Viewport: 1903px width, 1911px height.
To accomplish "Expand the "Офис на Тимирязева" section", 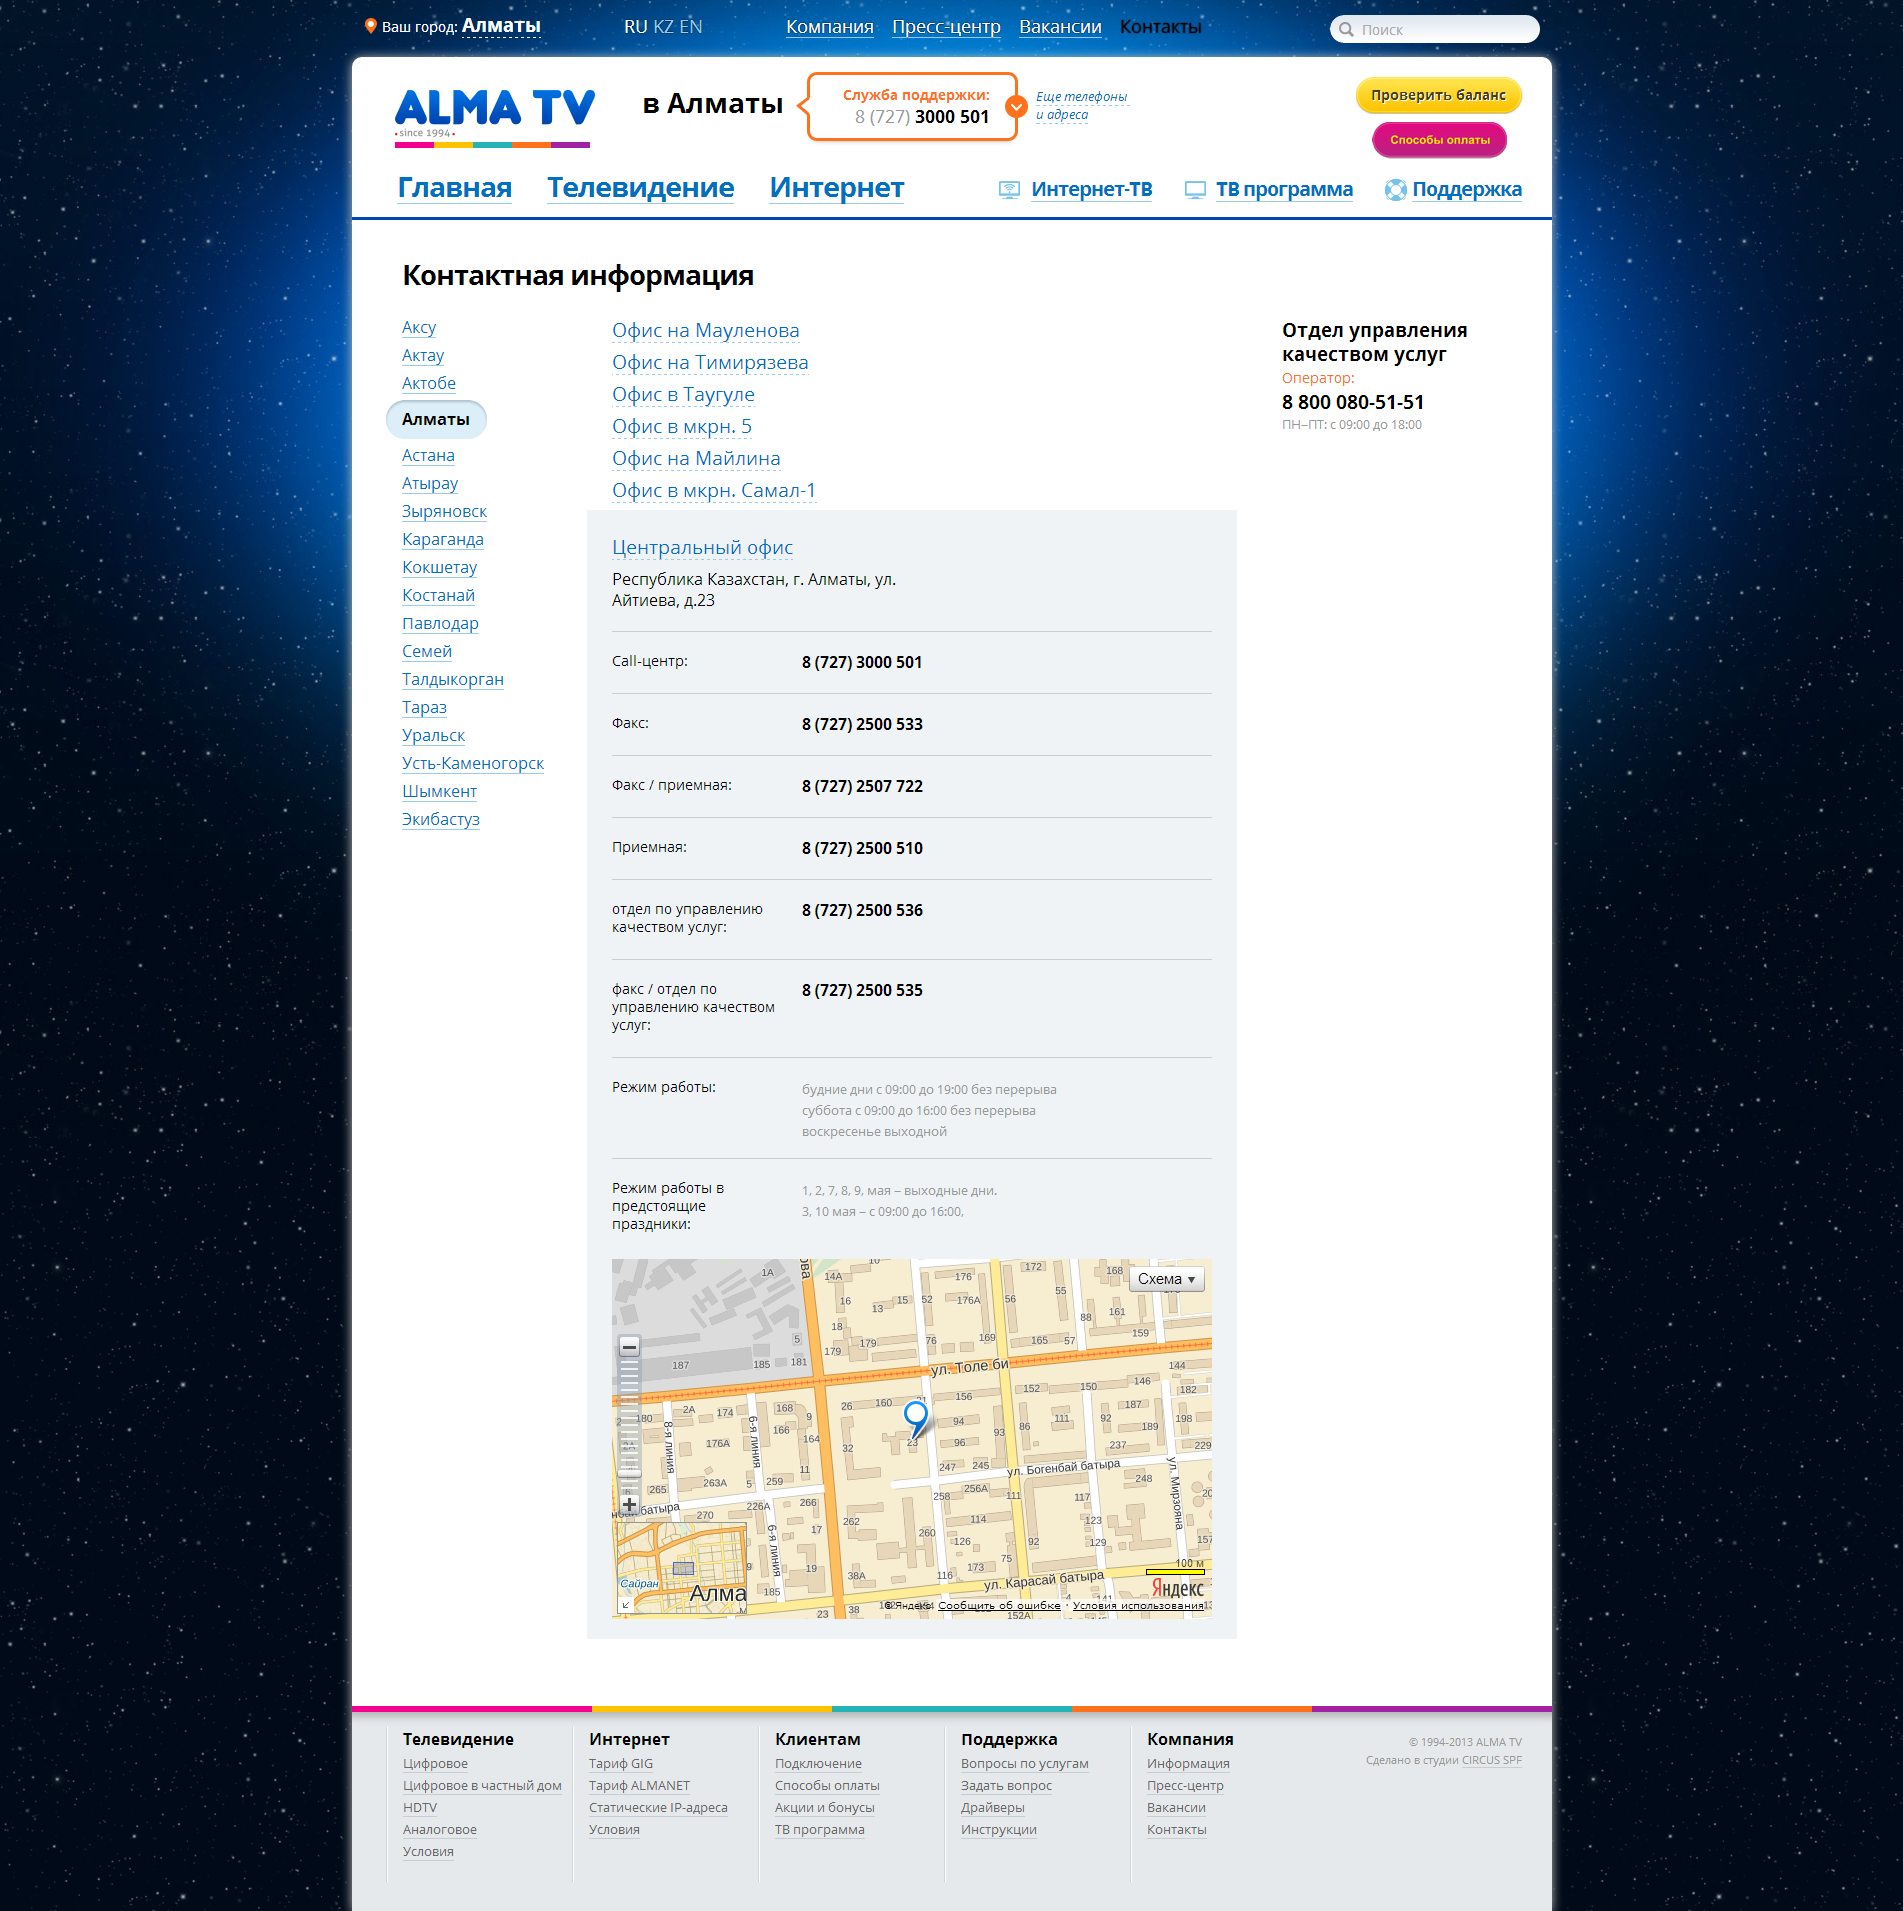I will point(710,363).
